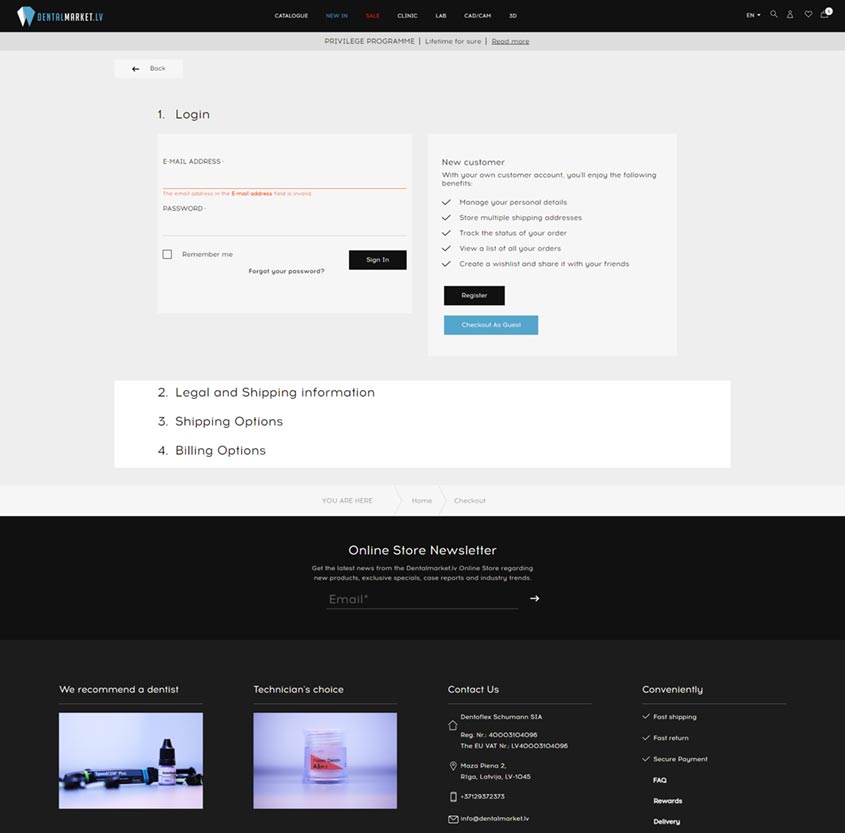Open the user account icon
Viewport: 845px width, 833px height.
[x=790, y=15]
